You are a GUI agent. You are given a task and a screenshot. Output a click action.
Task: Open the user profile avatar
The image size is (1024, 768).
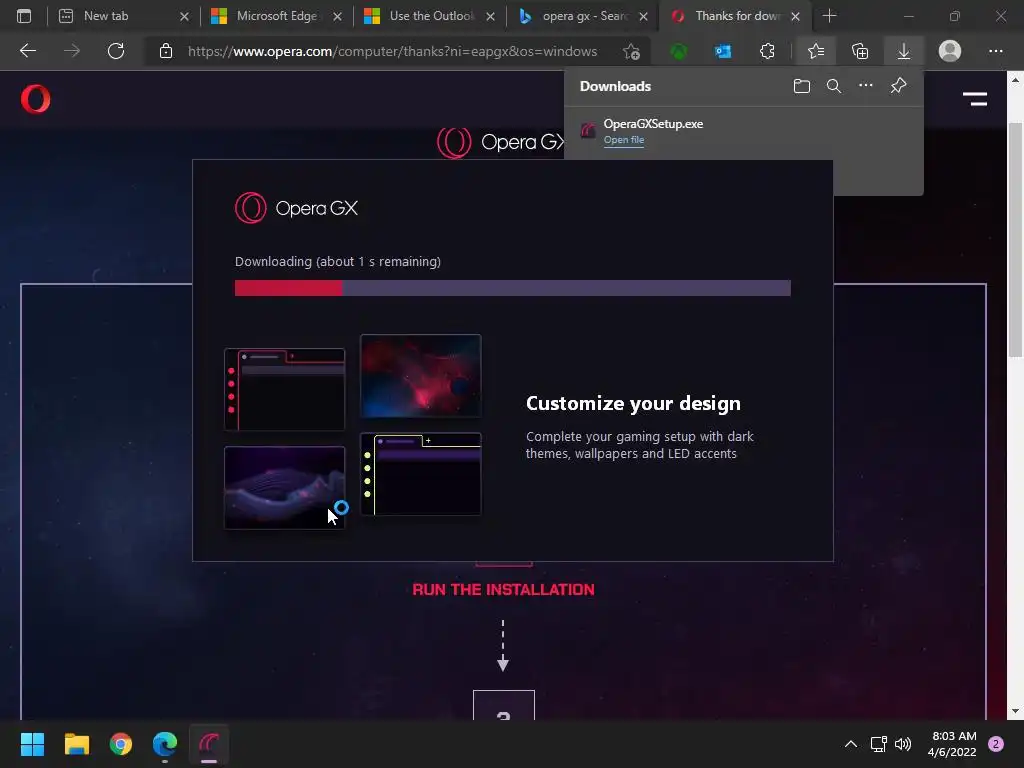[950, 51]
